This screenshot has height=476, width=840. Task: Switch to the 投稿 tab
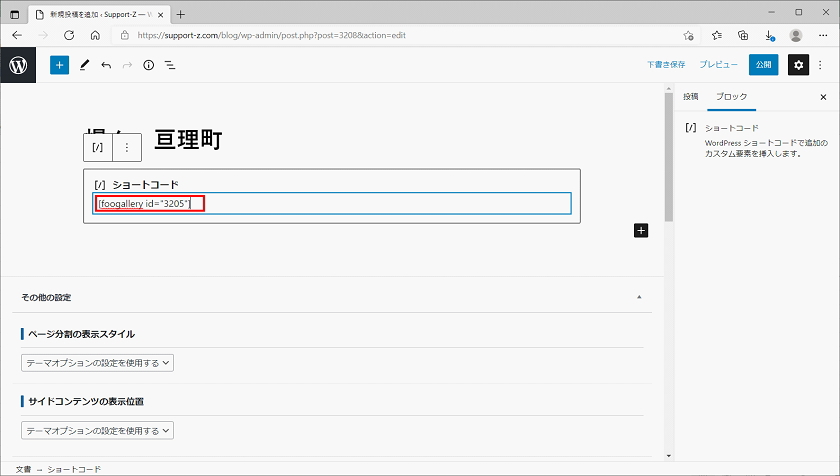click(691, 97)
